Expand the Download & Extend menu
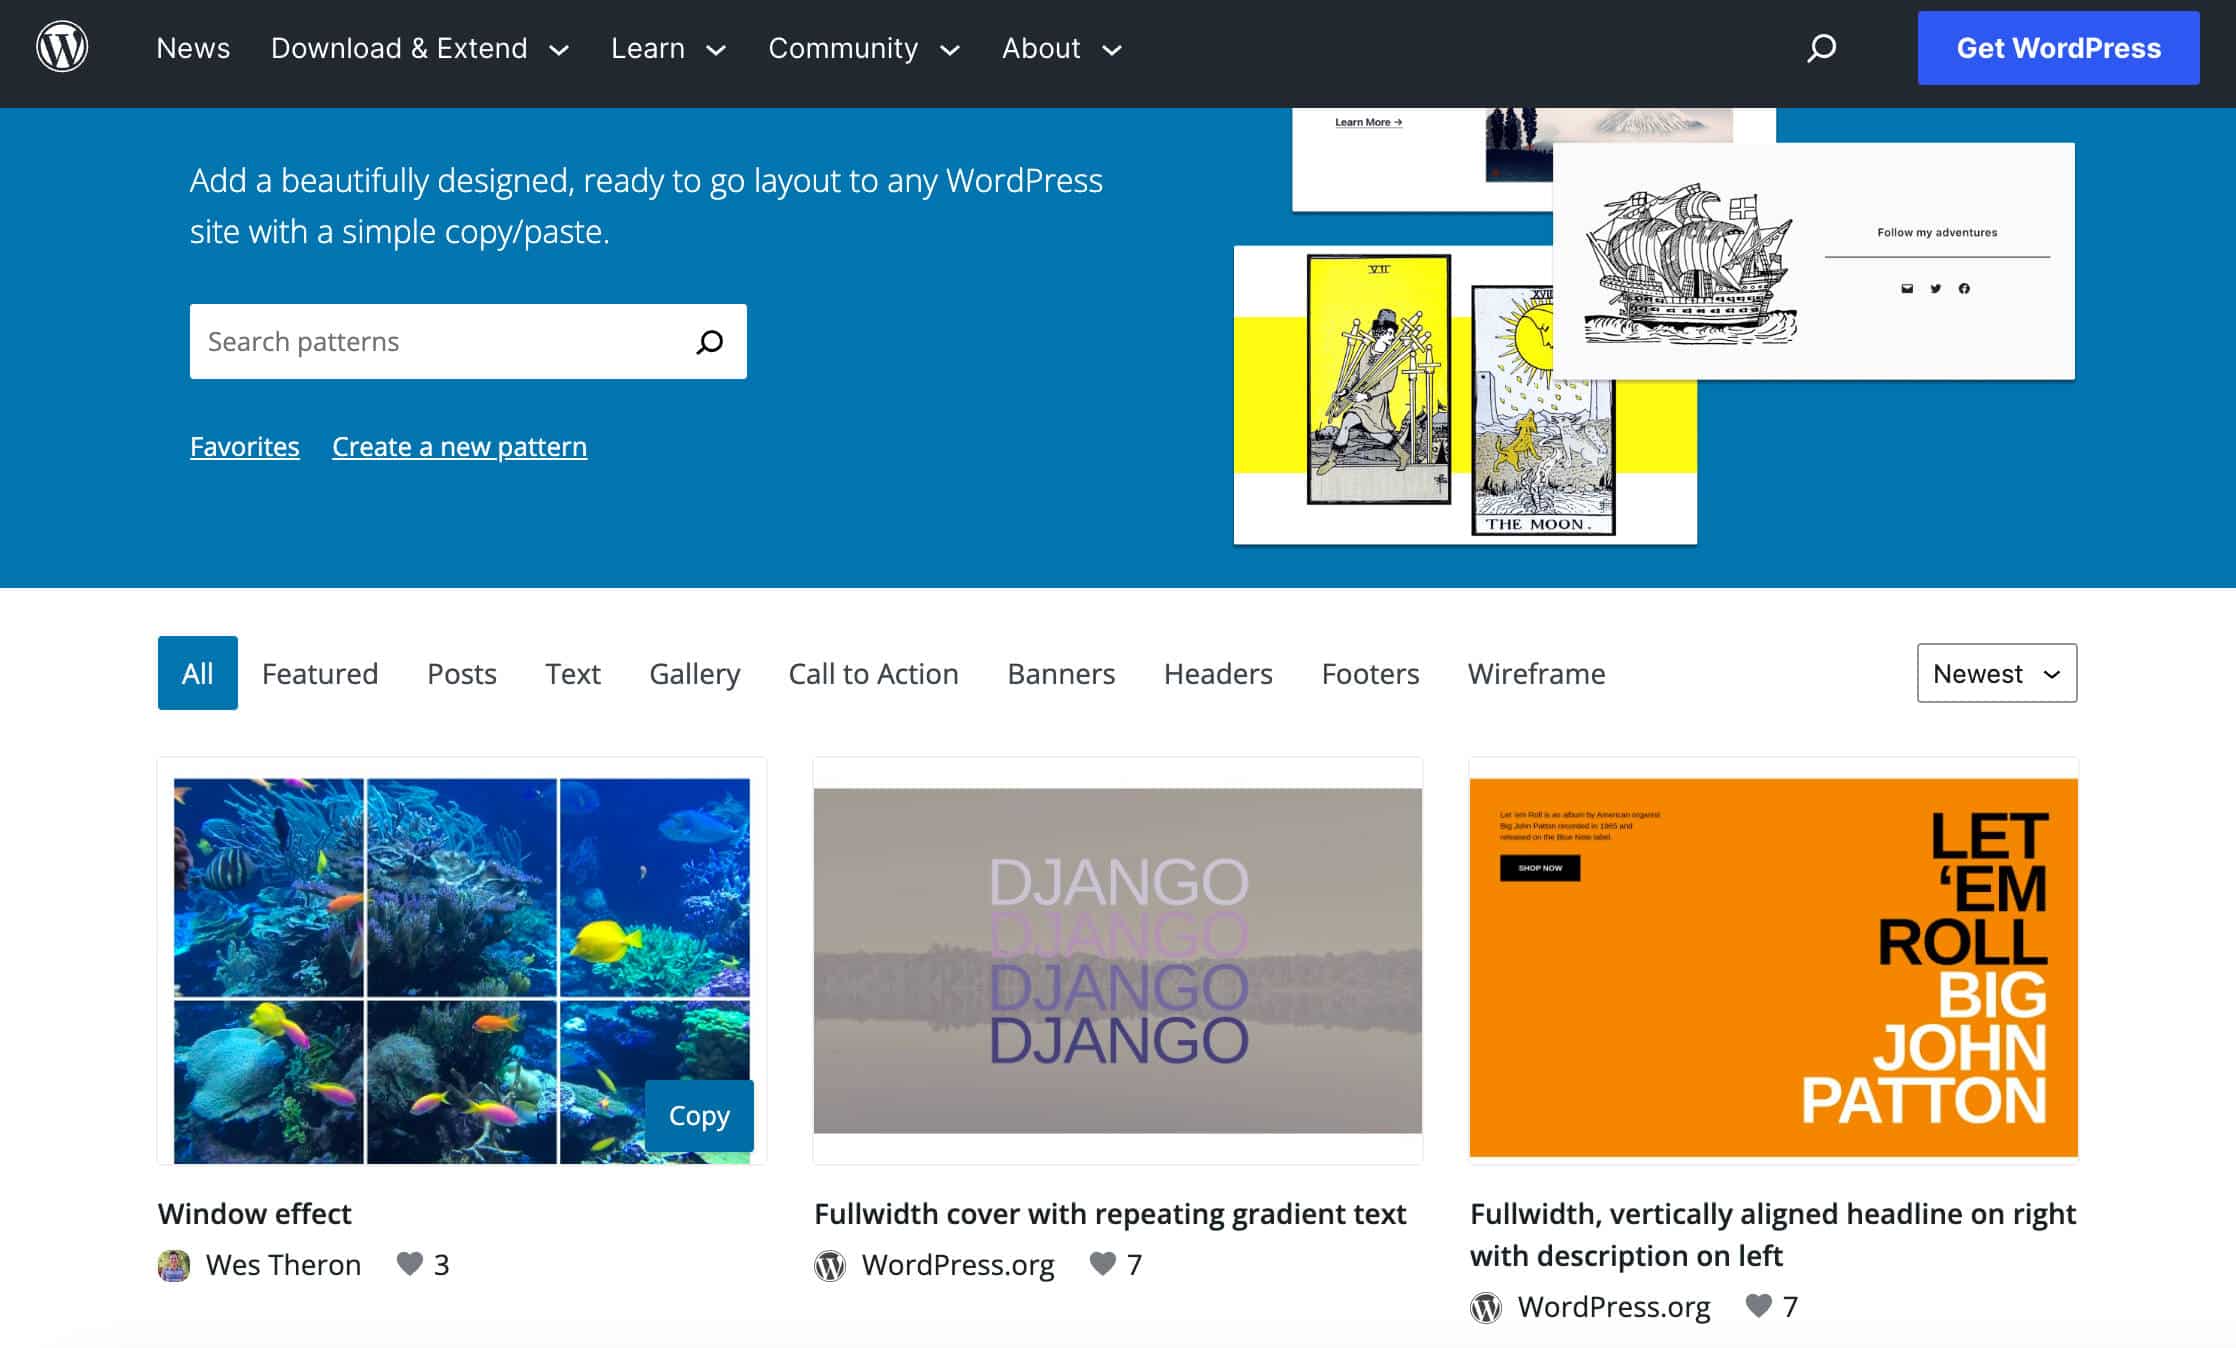Image resolution: width=2236 pixels, height=1348 pixels. tap(419, 48)
